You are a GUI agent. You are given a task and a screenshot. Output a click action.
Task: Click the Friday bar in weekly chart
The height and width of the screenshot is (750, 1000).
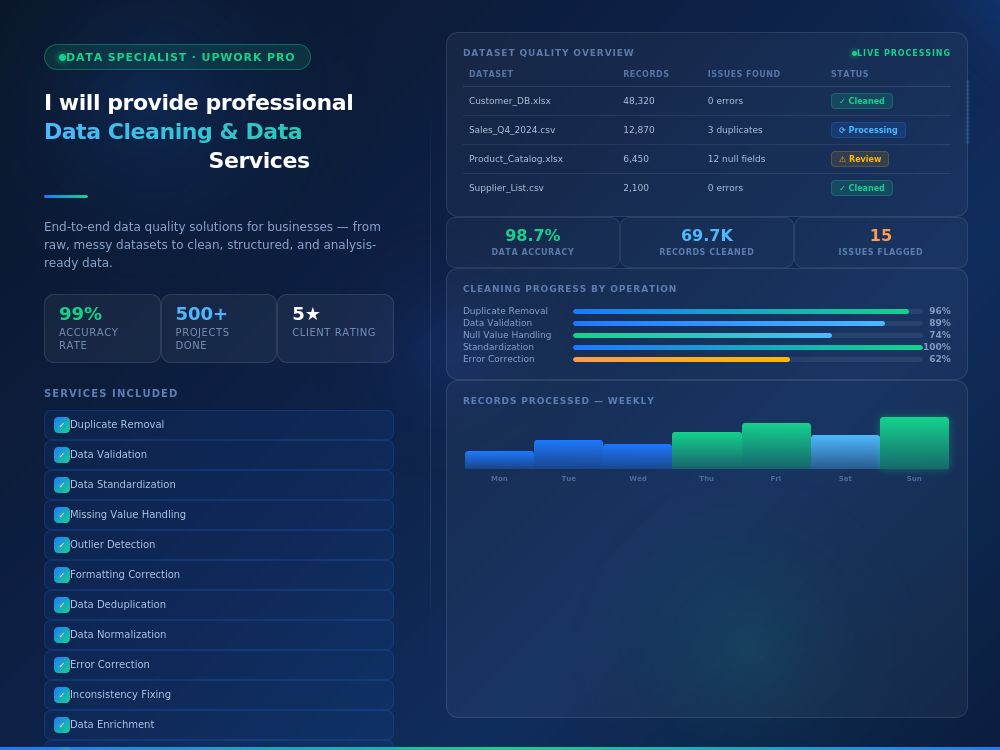coord(776,446)
